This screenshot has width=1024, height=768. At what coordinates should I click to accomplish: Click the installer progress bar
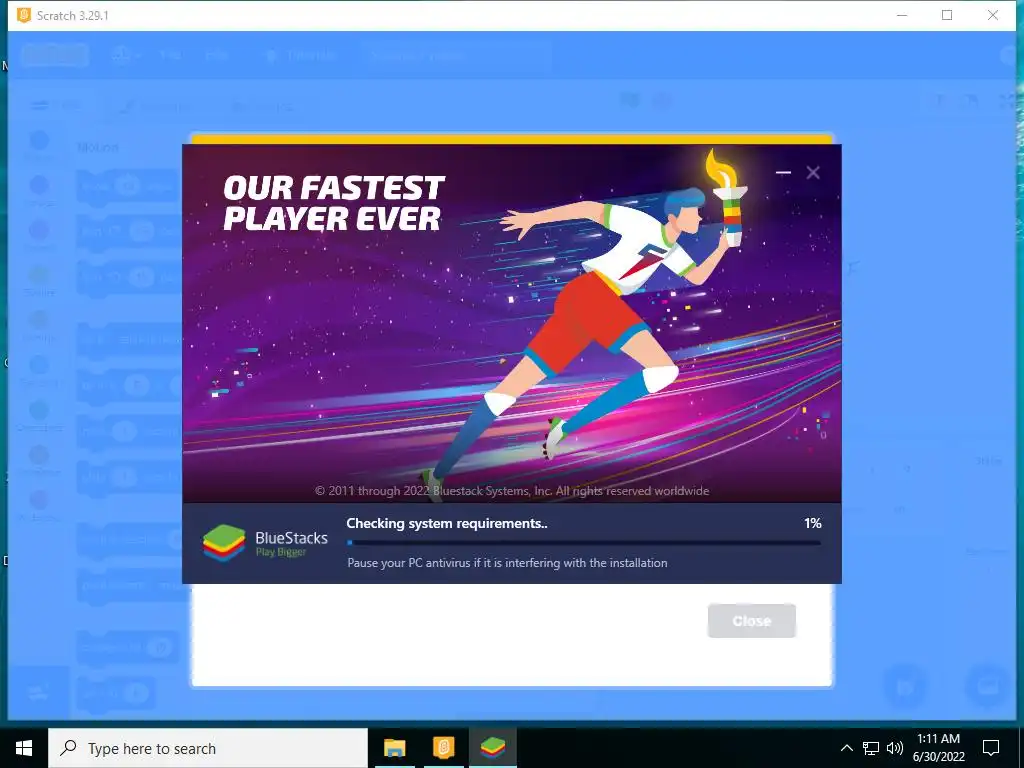click(584, 542)
